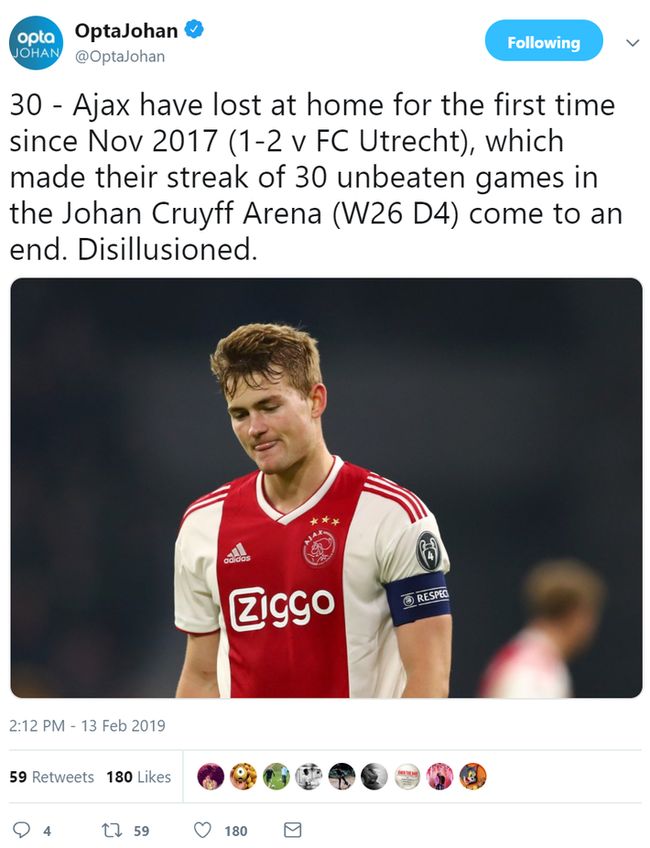The height and width of the screenshot is (848, 650).
Task: Click the blue verified badge
Action: (194, 30)
